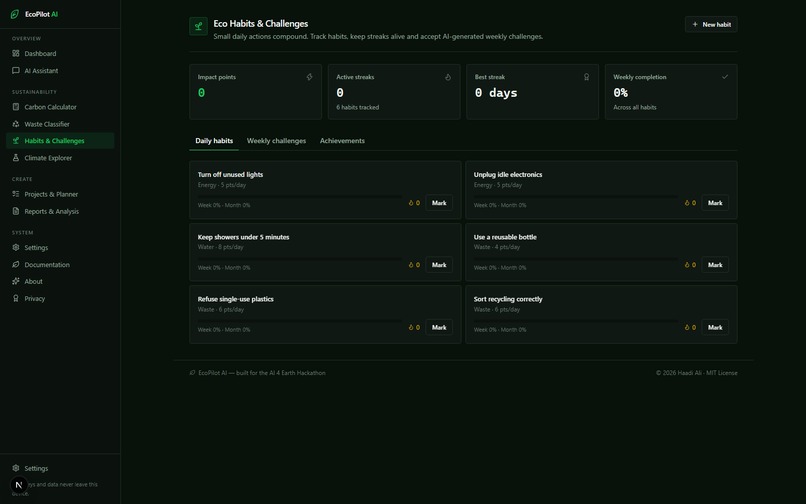Click the checkmark icon on Weekly completion card

pos(725,77)
